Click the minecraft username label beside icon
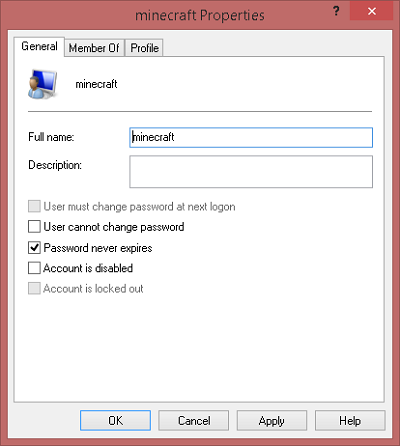The height and width of the screenshot is (446, 400). click(x=96, y=84)
